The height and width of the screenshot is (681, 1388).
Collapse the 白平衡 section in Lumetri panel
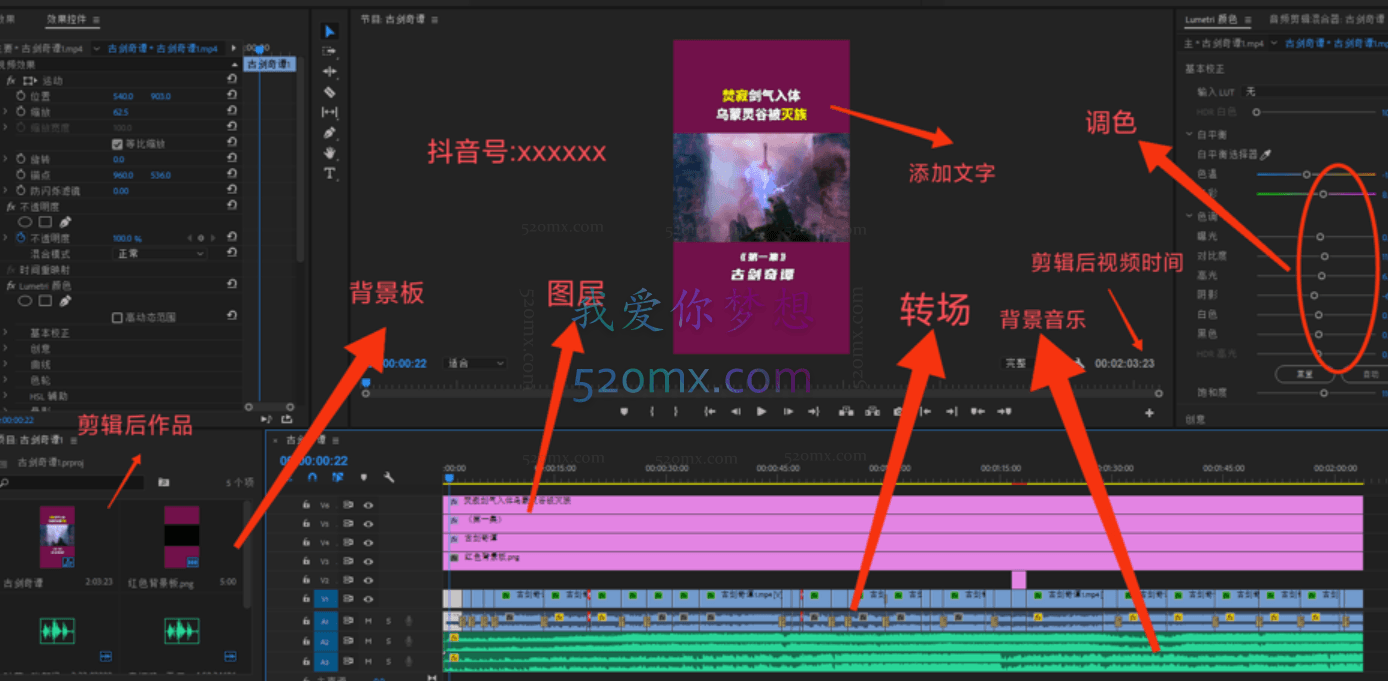(1187, 134)
